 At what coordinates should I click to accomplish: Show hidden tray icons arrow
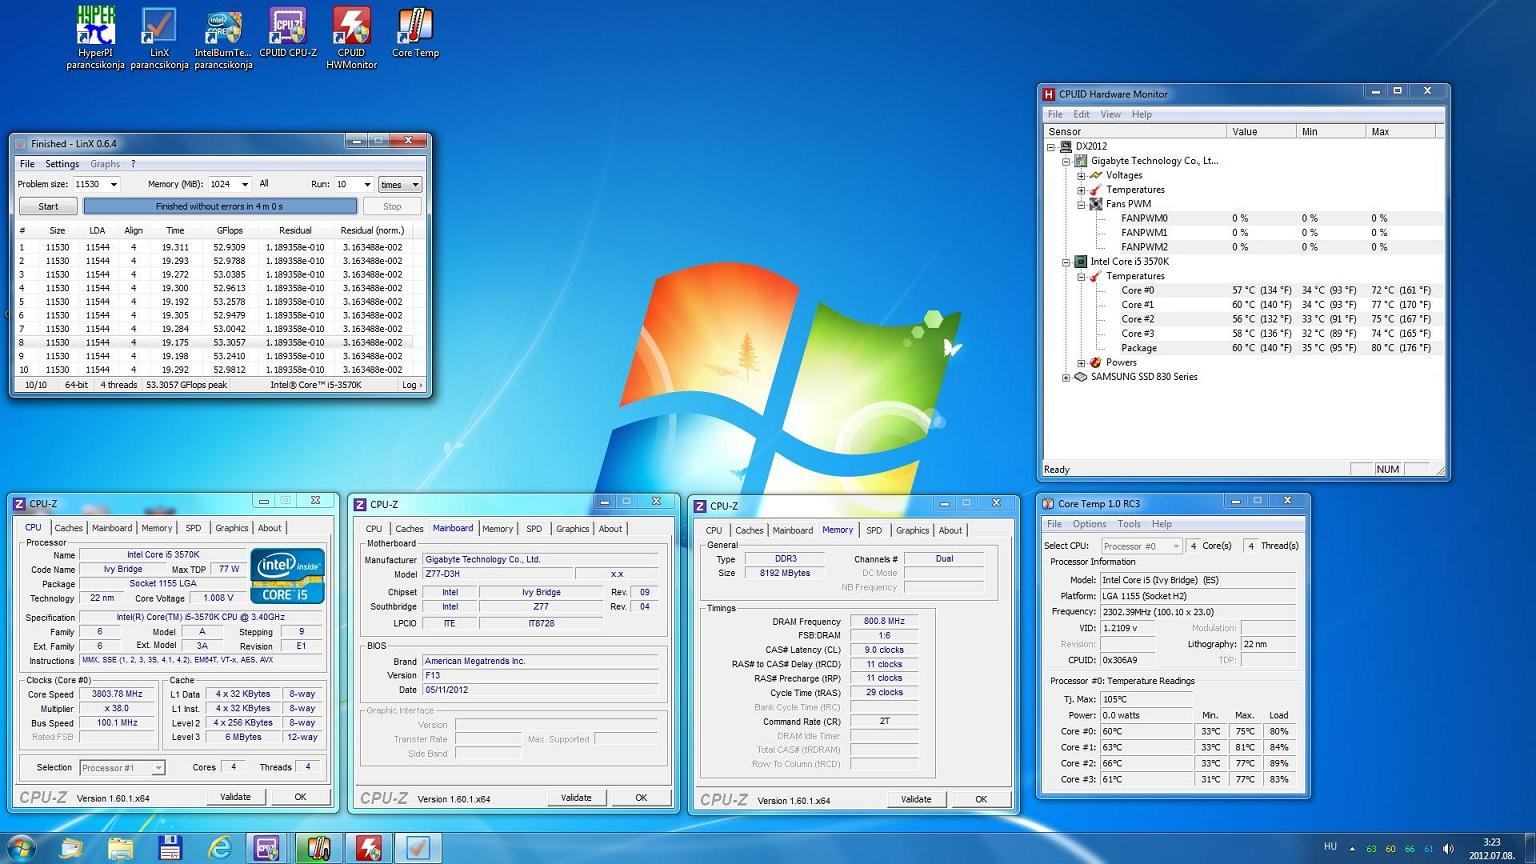tap(1352, 849)
